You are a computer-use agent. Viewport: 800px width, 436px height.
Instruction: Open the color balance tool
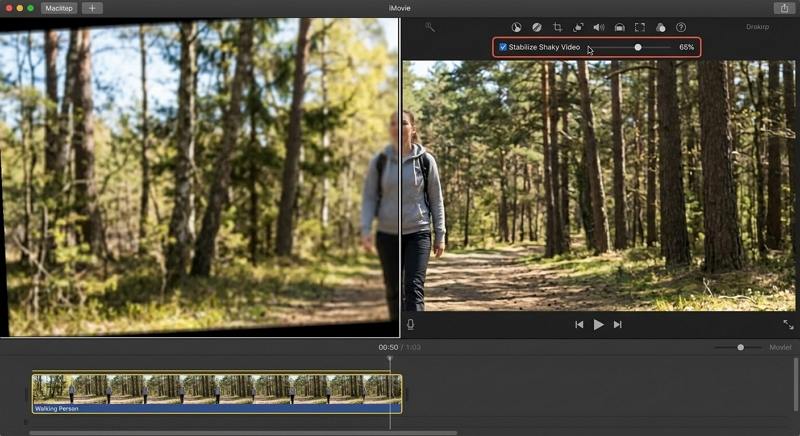coord(516,28)
